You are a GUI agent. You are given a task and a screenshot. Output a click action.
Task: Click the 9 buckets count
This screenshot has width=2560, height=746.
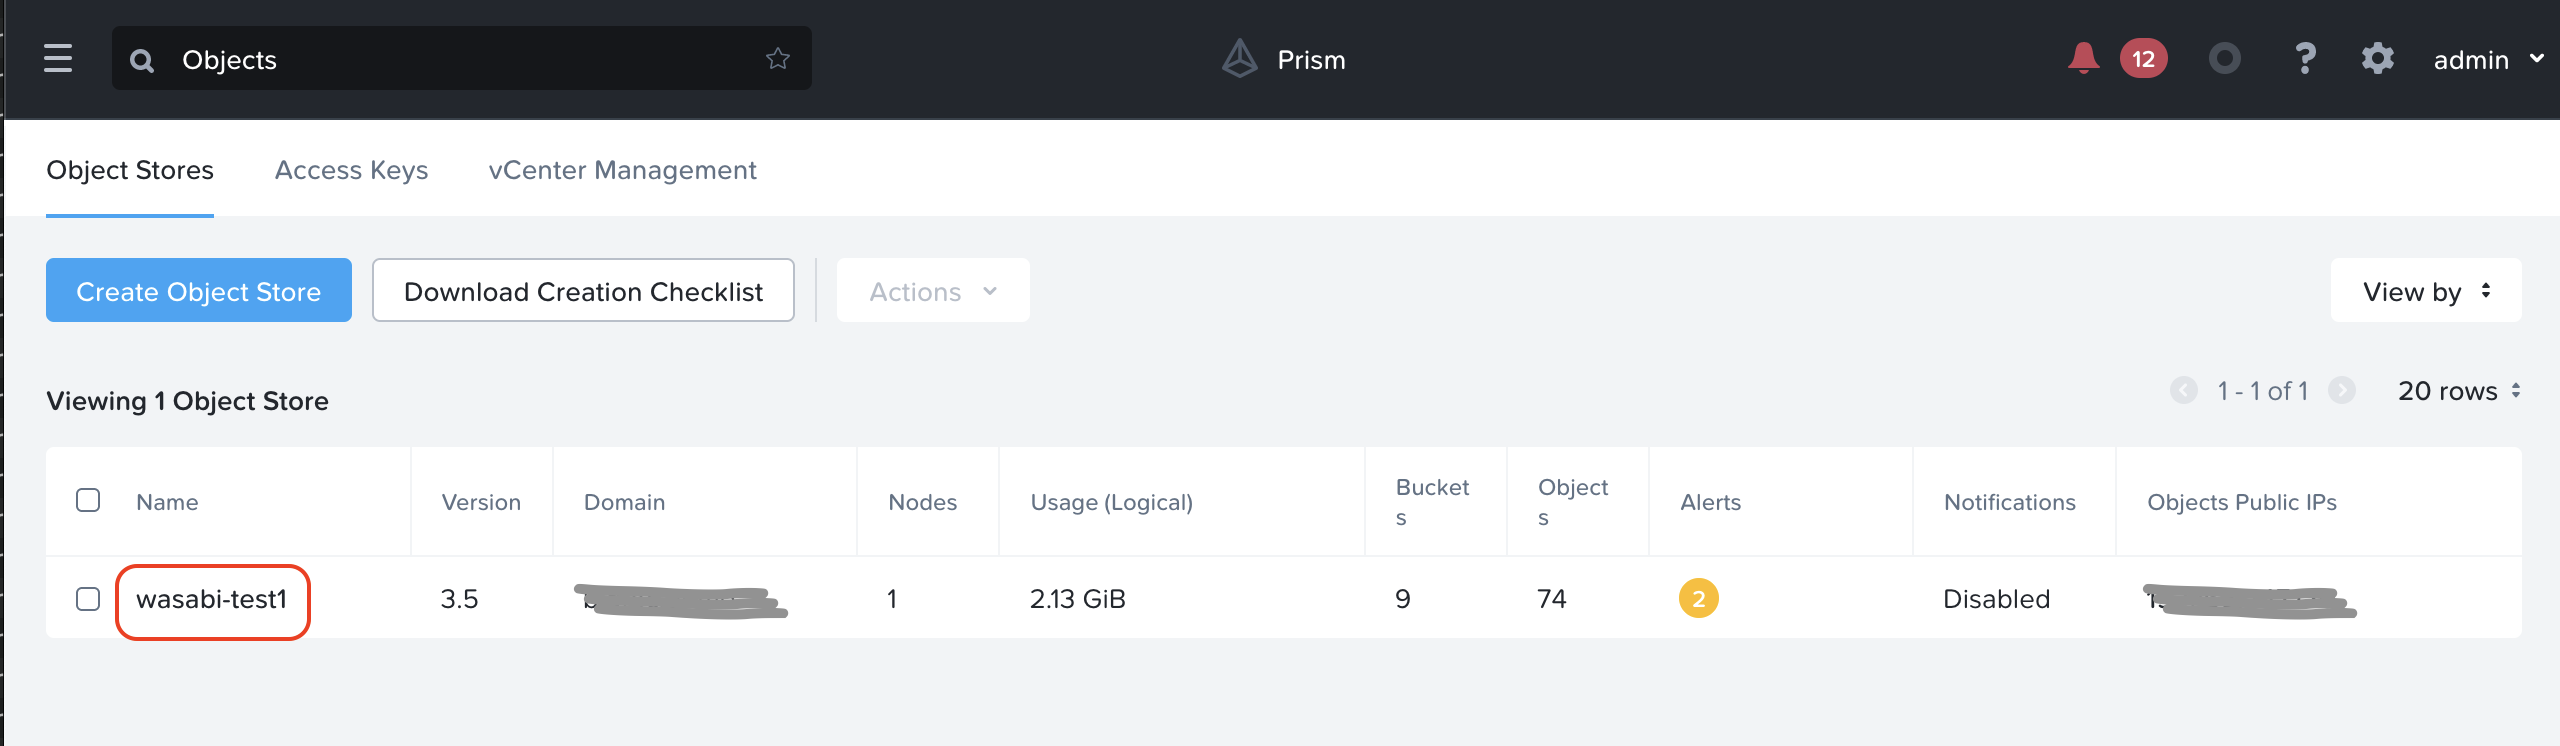[1403, 599]
